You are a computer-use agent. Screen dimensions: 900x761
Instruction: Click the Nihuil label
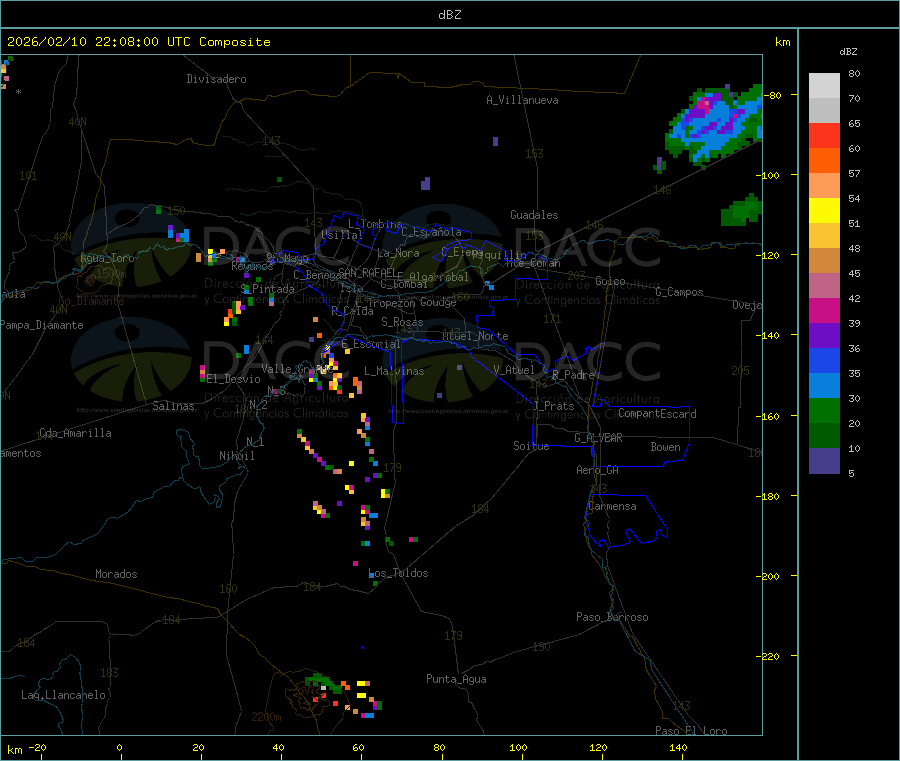tap(237, 456)
